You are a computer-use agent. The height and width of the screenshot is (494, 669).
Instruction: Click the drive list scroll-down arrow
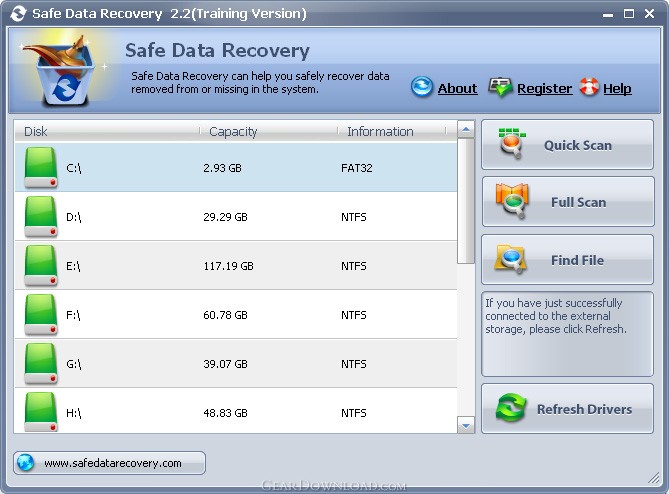click(465, 425)
